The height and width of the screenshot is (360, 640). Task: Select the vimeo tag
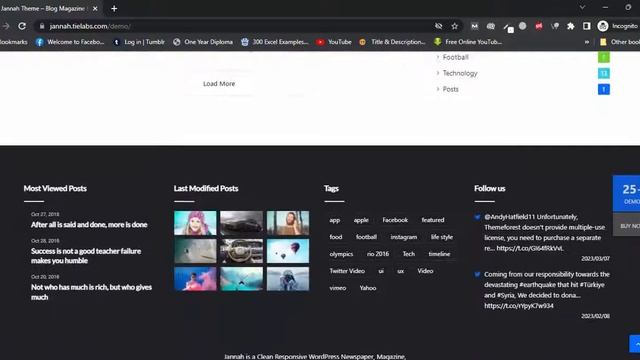[338, 288]
